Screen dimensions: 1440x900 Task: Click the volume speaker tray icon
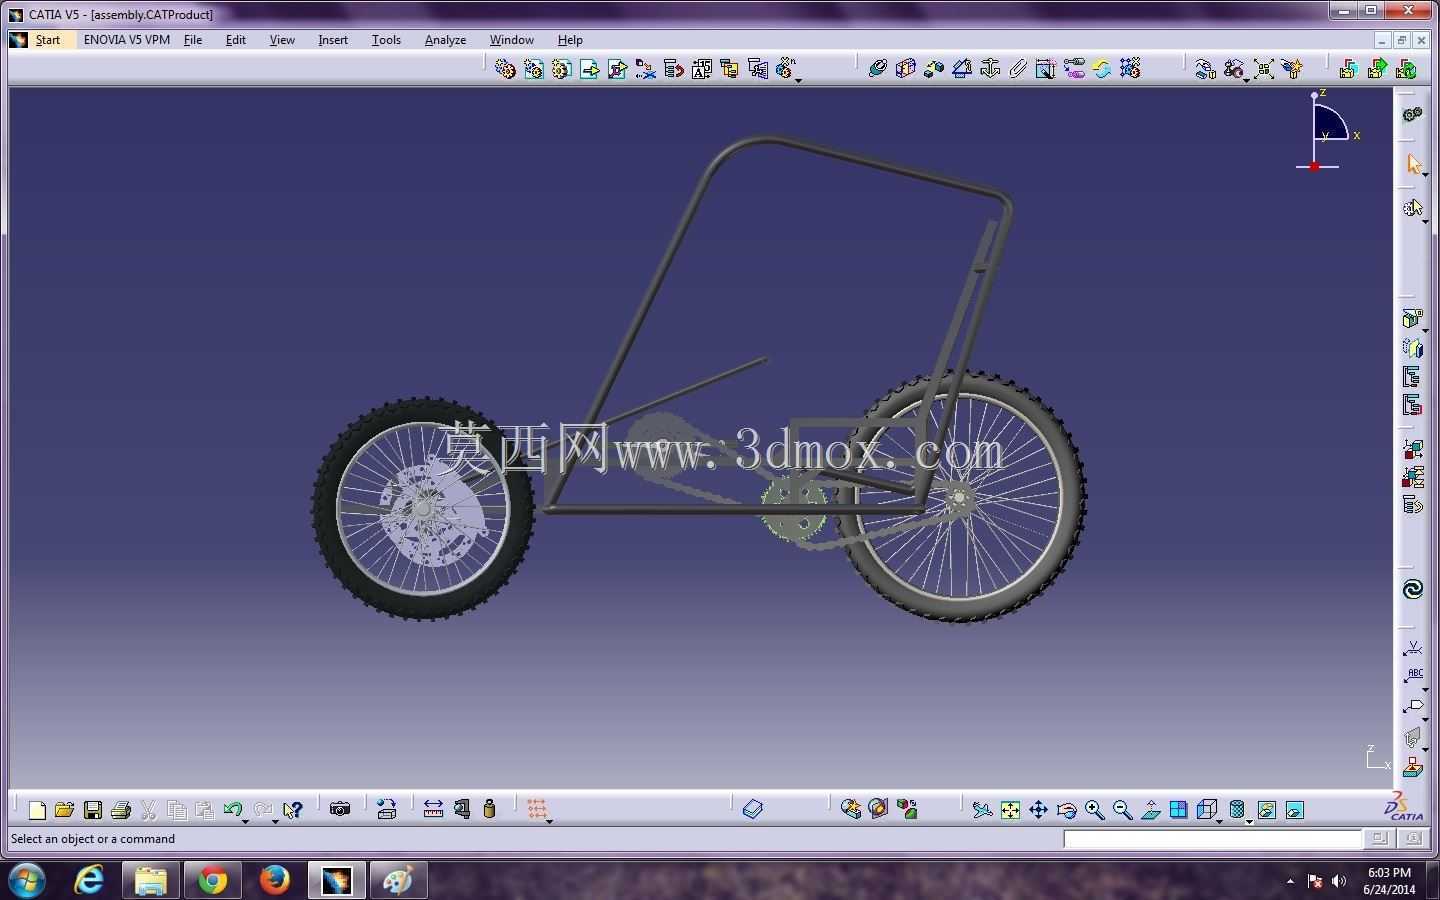point(1339,881)
